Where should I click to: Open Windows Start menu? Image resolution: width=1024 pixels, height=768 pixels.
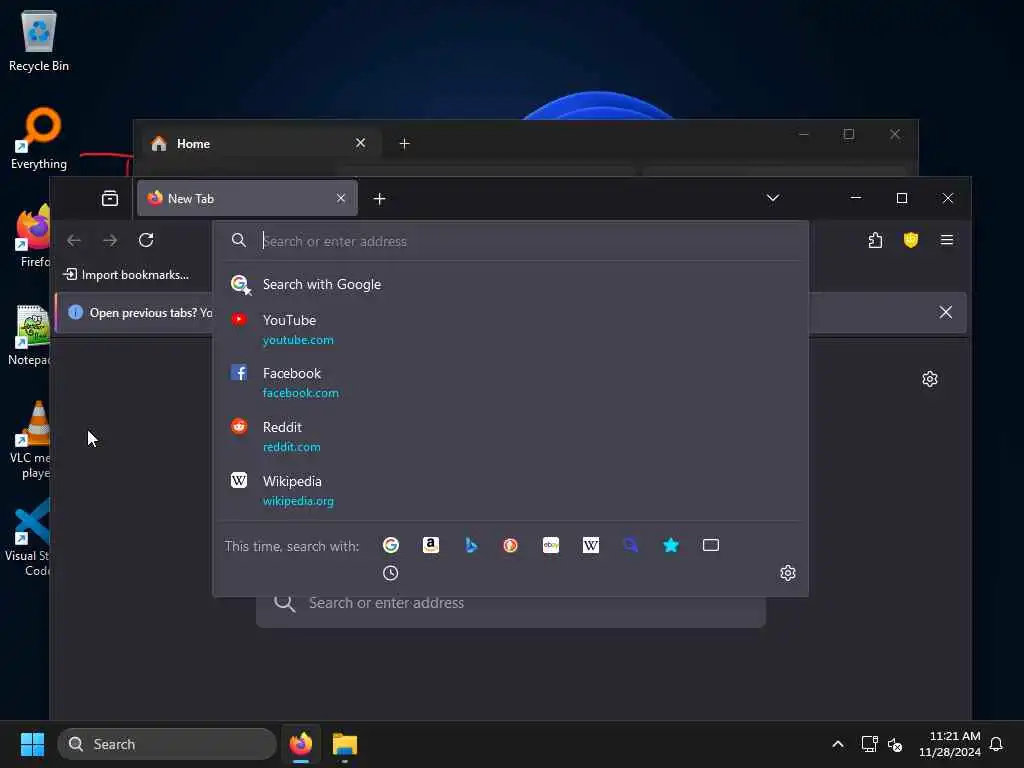point(32,744)
